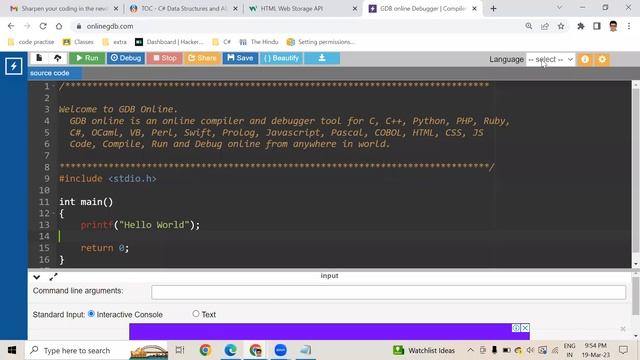Click the upload file arrow icon
640x360 pixels.
[58, 58]
